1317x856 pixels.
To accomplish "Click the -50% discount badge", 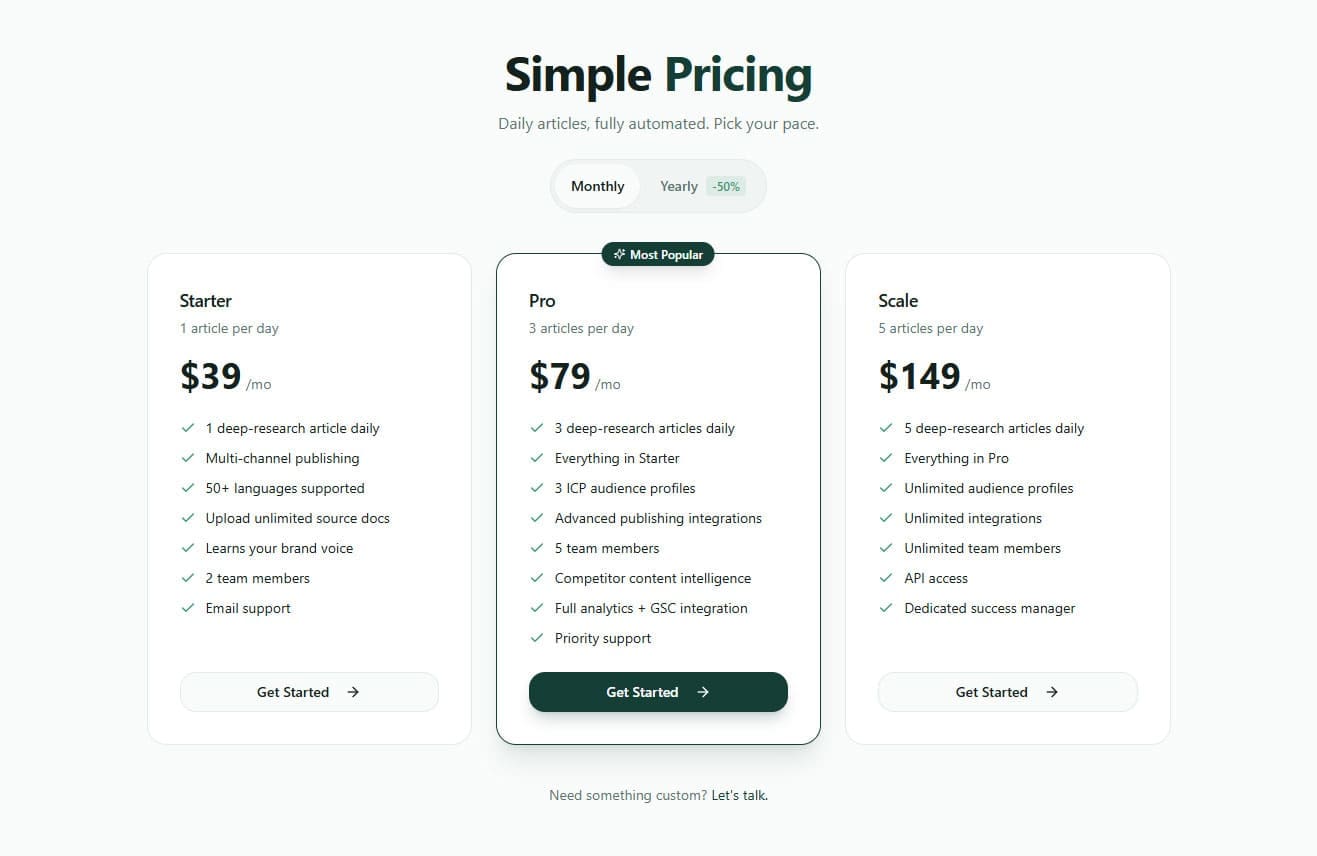I will pos(726,186).
